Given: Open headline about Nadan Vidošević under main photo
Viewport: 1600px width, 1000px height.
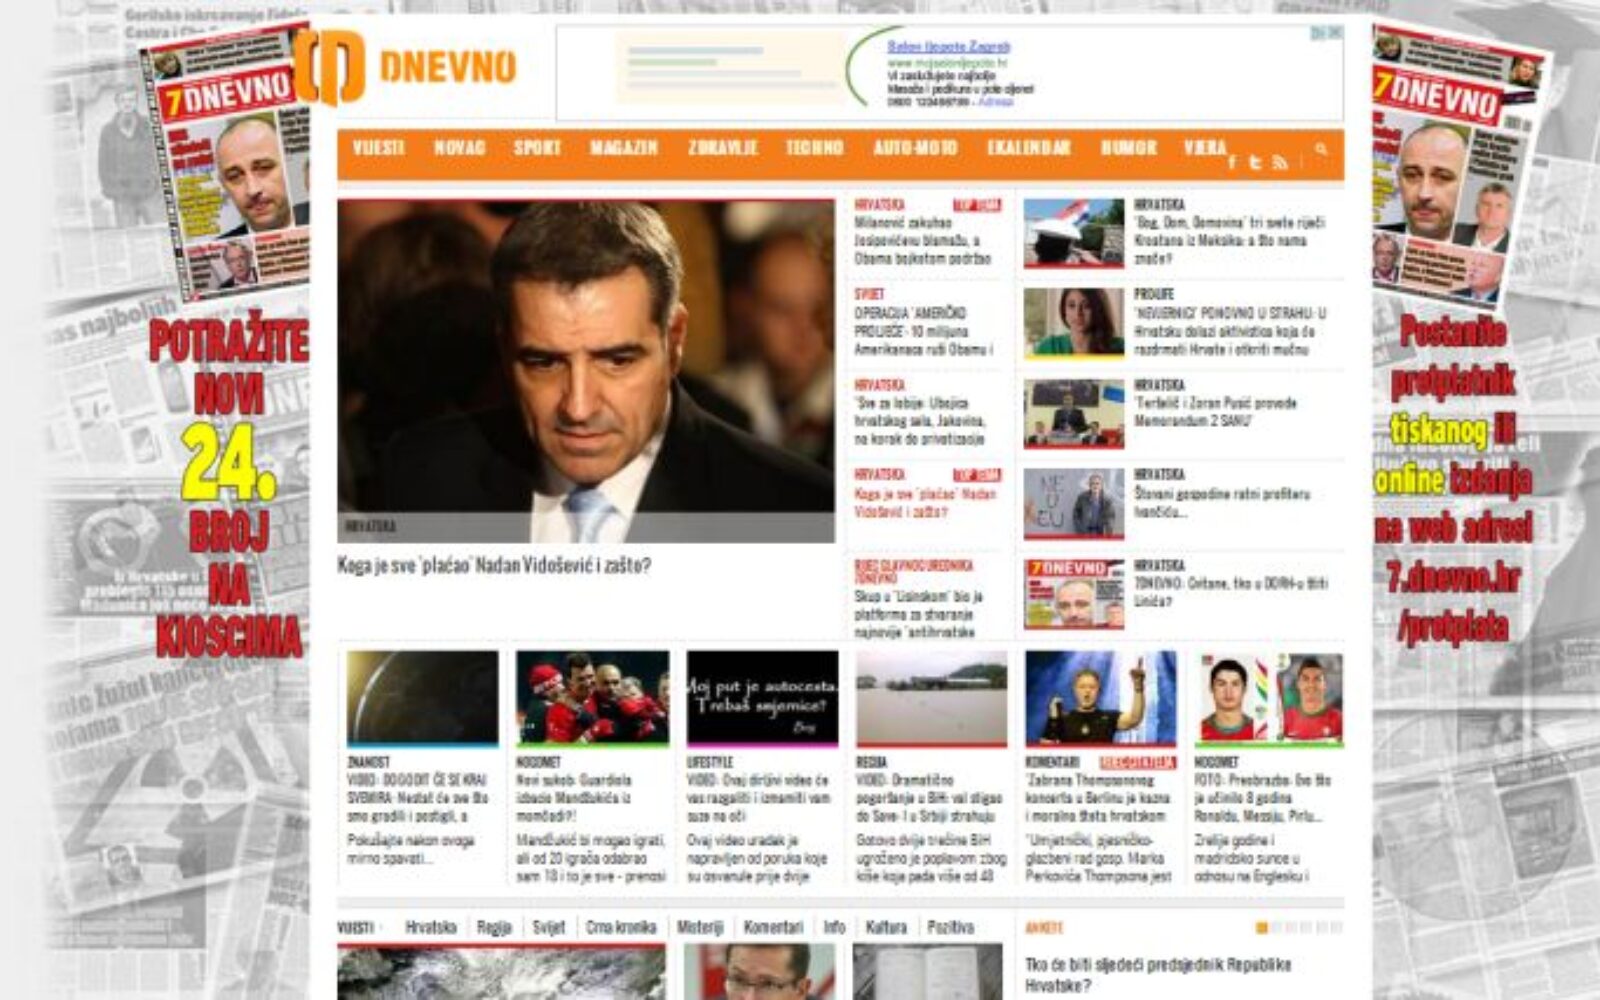Looking at the screenshot, I should tap(494, 566).
